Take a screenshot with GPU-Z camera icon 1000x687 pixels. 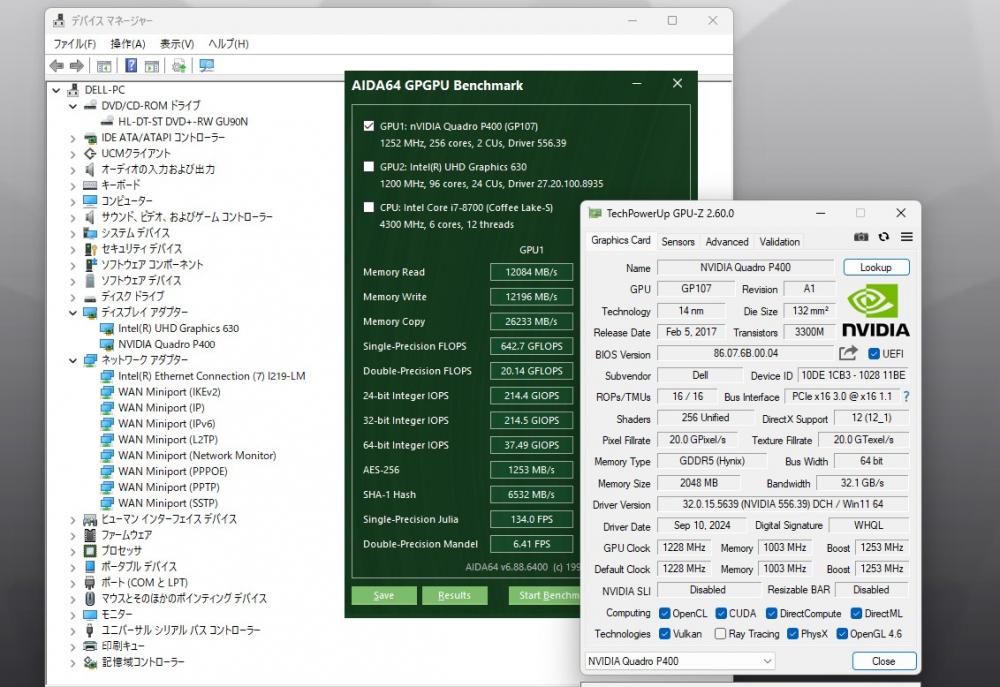coord(861,237)
